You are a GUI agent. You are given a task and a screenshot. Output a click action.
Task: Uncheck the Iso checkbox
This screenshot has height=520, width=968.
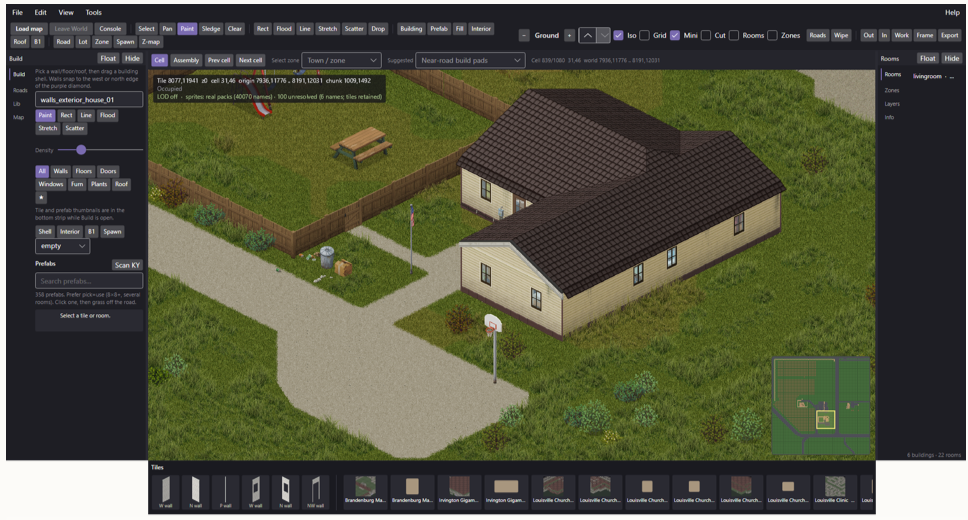618,35
